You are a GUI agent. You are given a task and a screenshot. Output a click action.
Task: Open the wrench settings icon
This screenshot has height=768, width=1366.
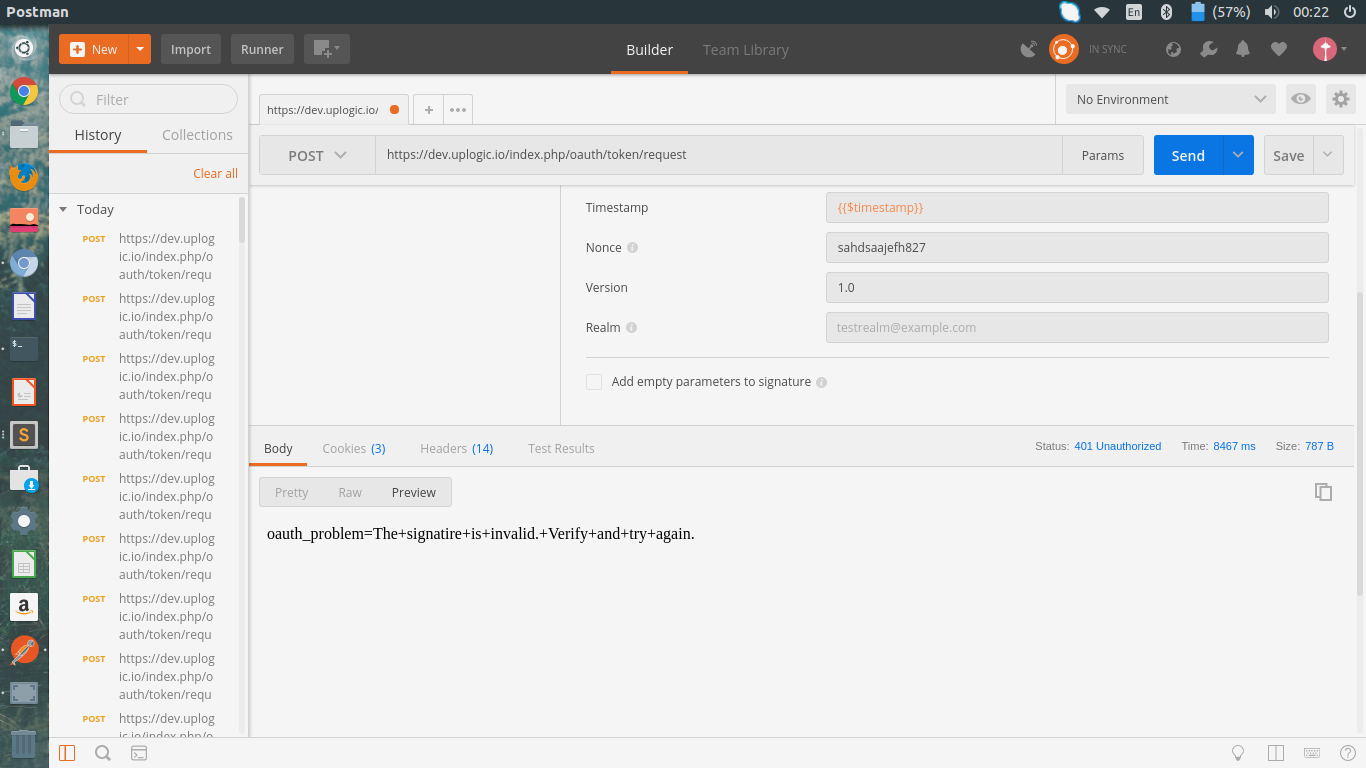[1208, 49]
